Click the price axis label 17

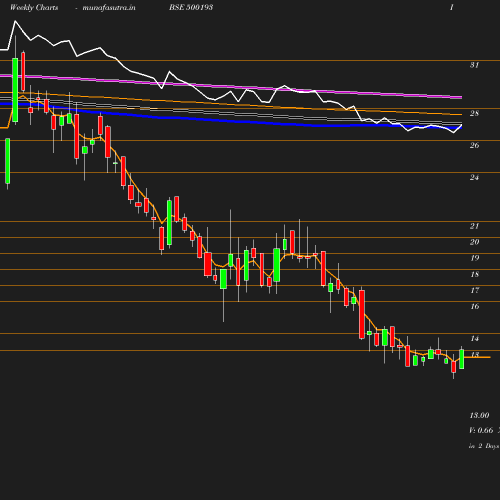[474, 290]
